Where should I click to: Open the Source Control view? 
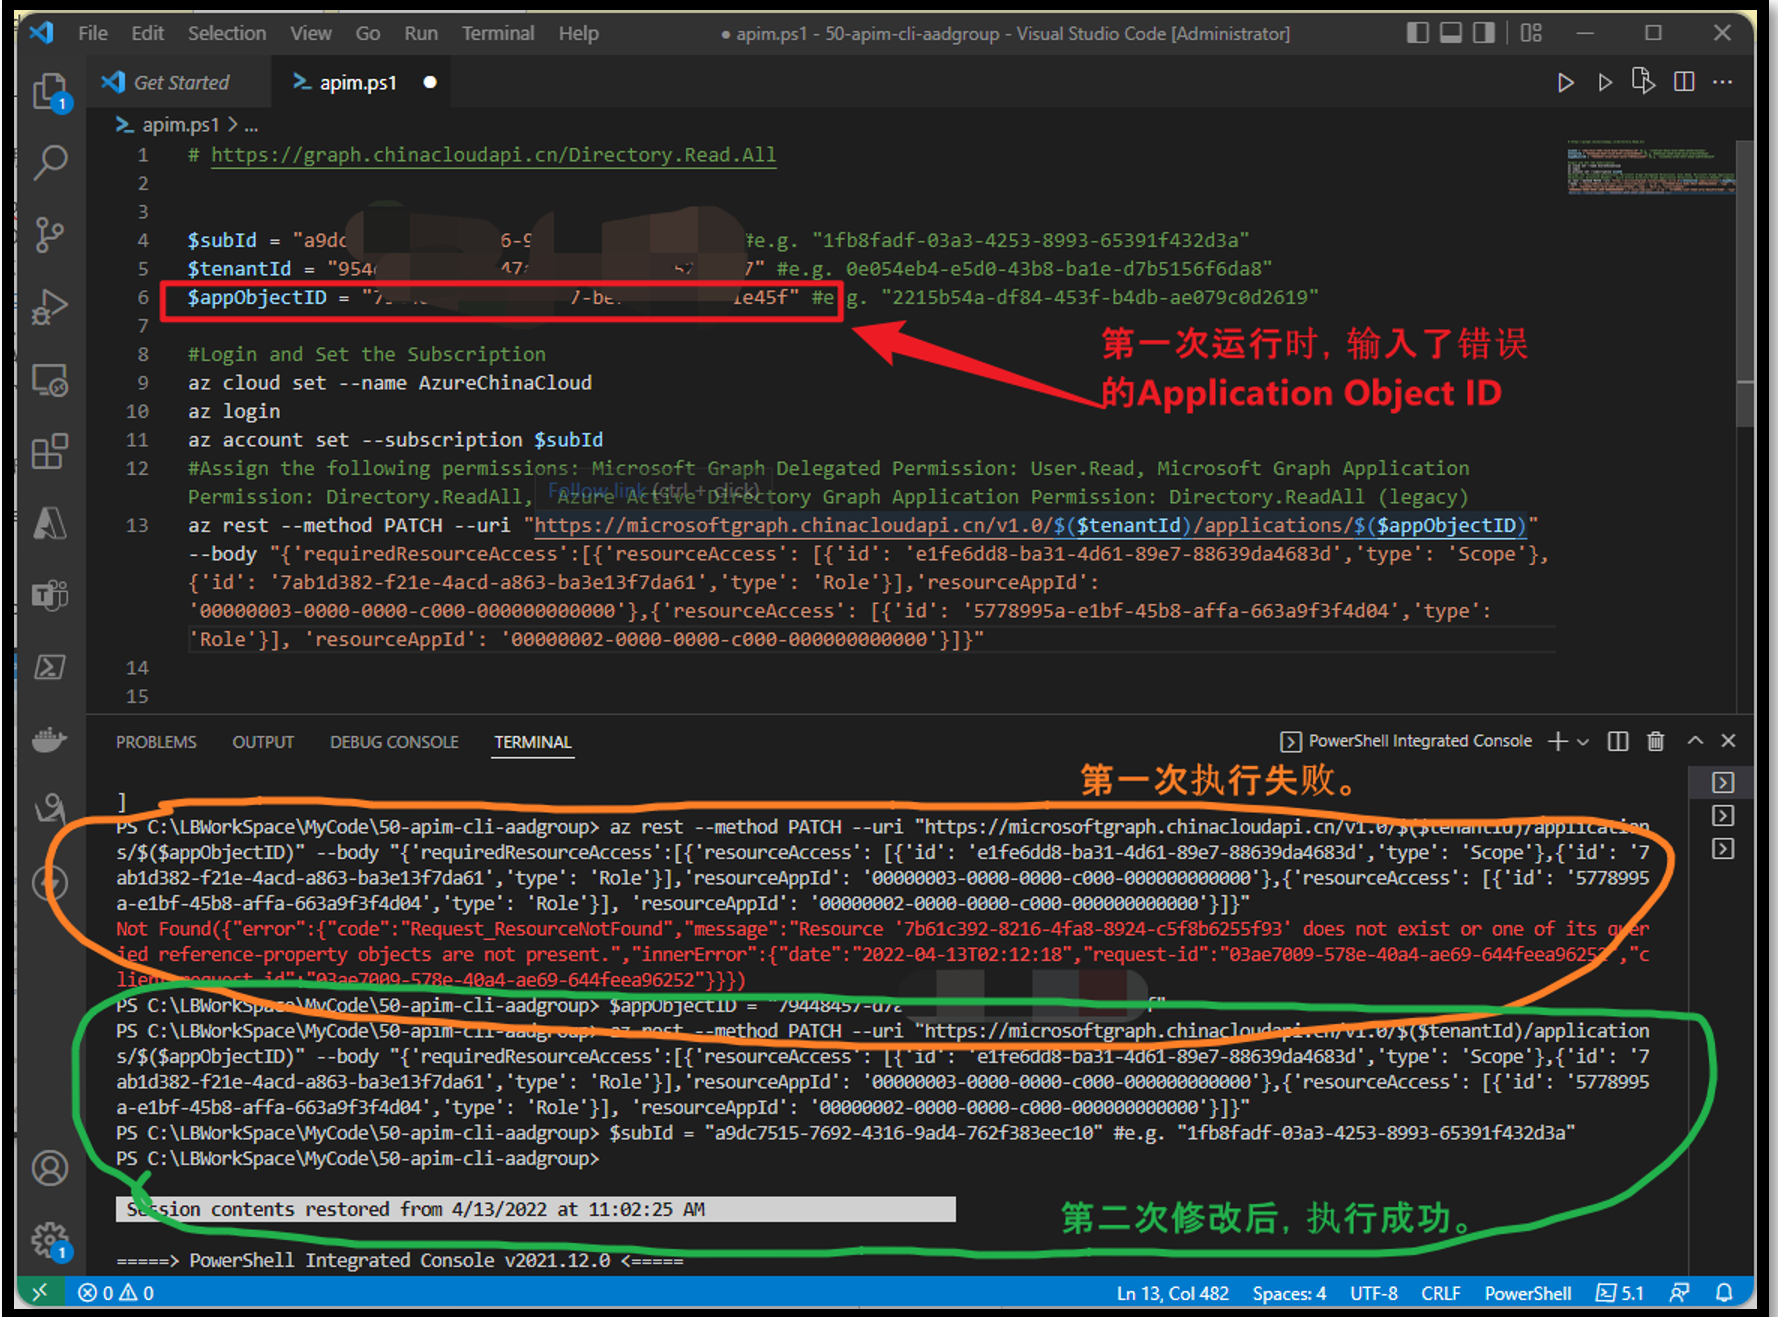coord(49,235)
